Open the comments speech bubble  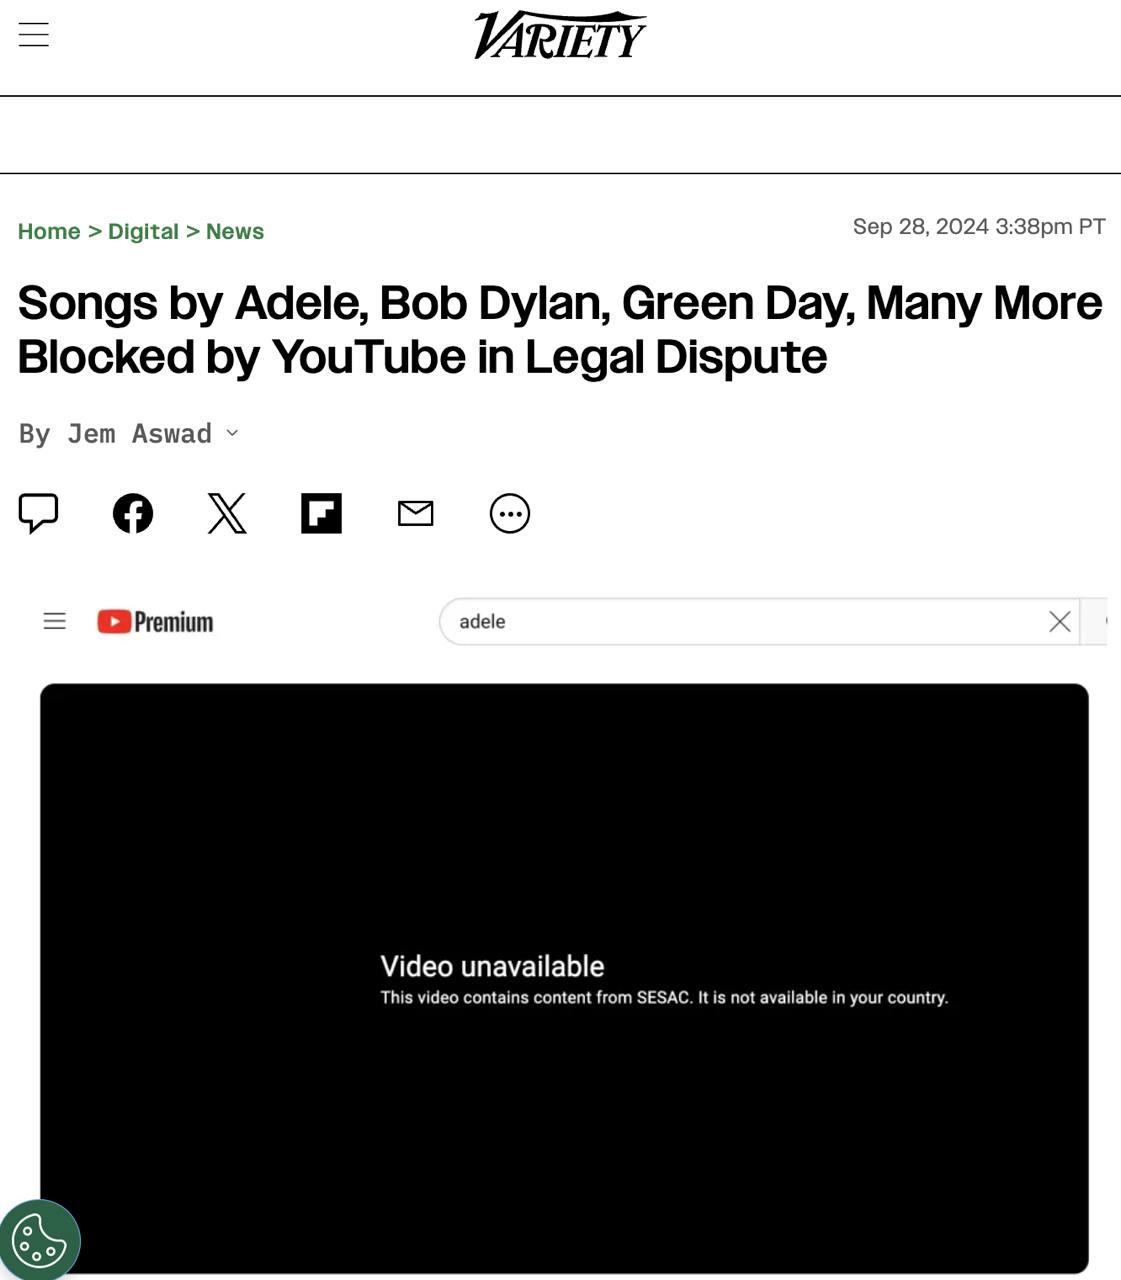pyautogui.click(x=39, y=513)
